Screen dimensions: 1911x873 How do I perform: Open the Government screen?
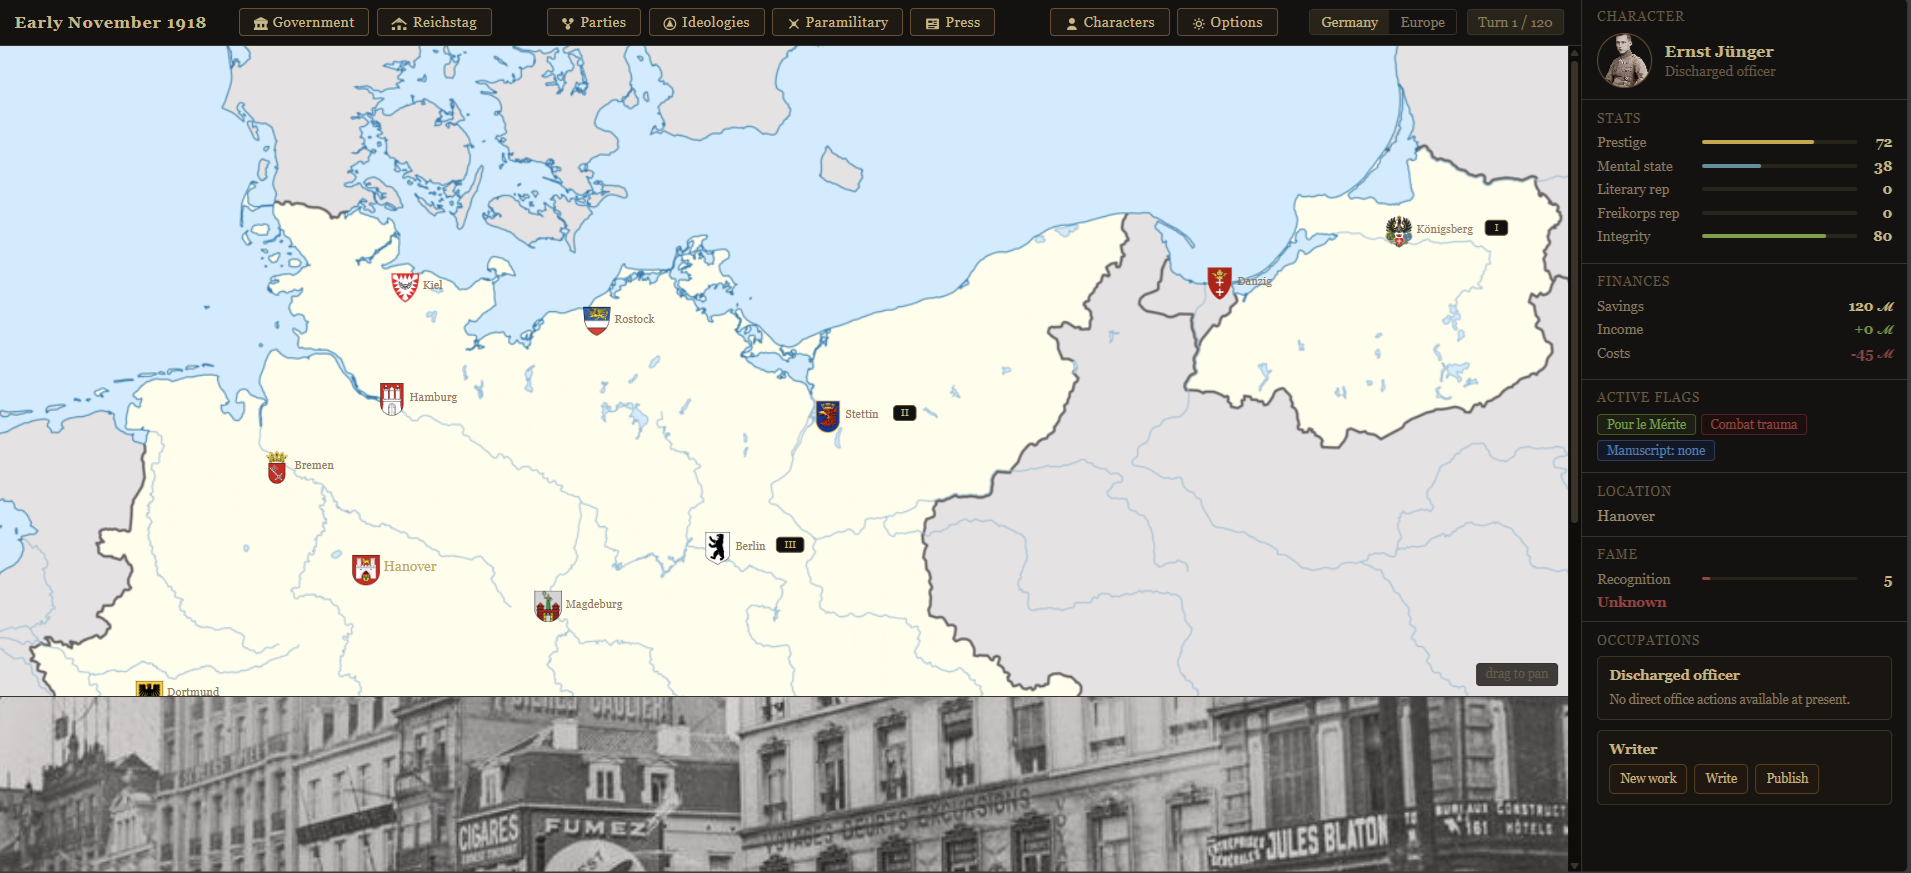[x=304, y=22]
